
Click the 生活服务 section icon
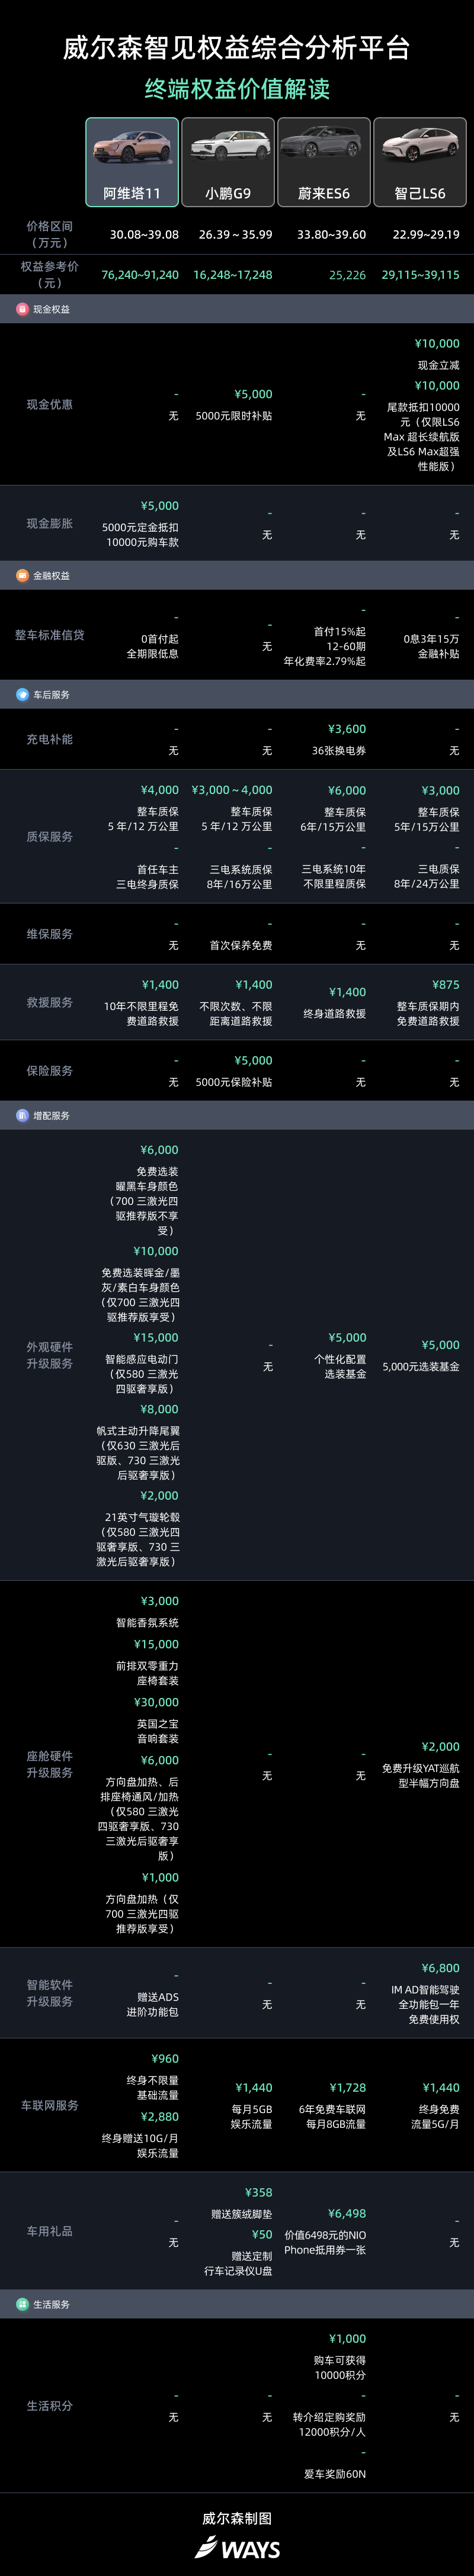tap(22, 2304)
